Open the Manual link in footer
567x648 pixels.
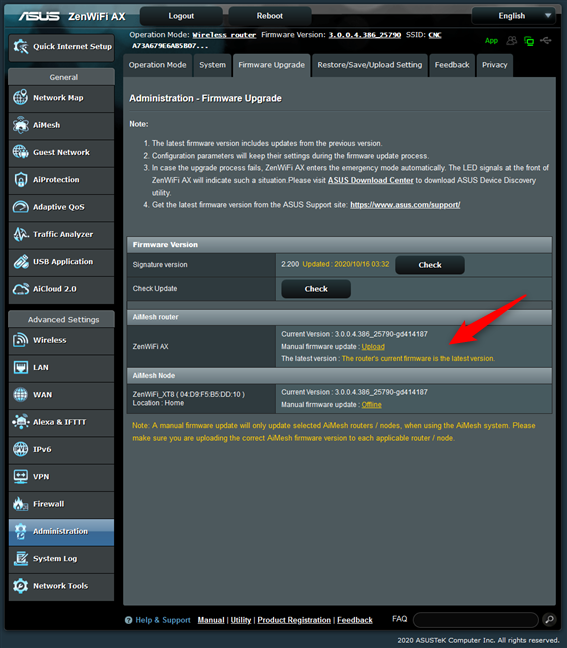click(211, 620)
